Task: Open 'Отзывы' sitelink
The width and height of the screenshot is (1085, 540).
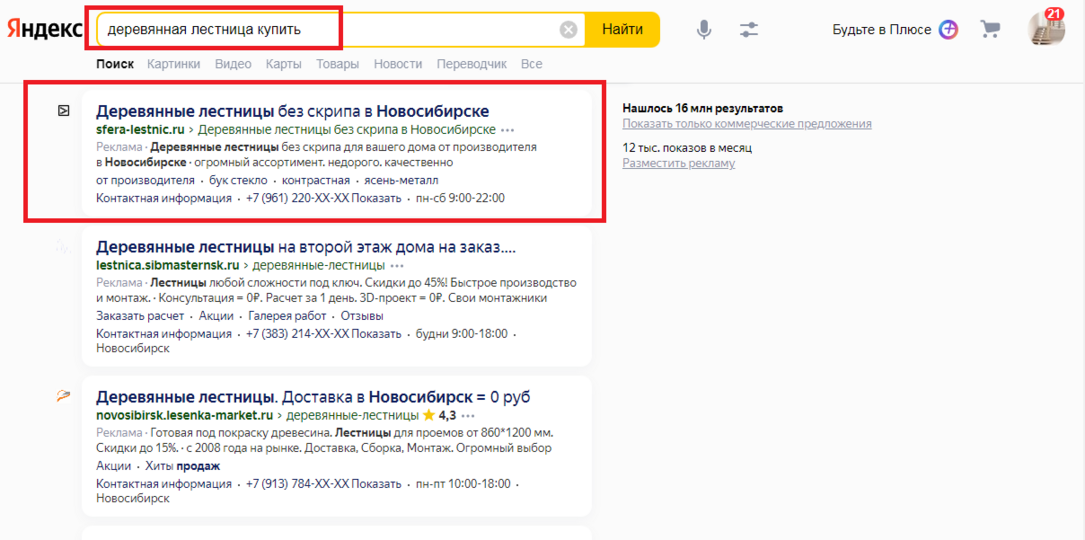Action: [362, 316]
